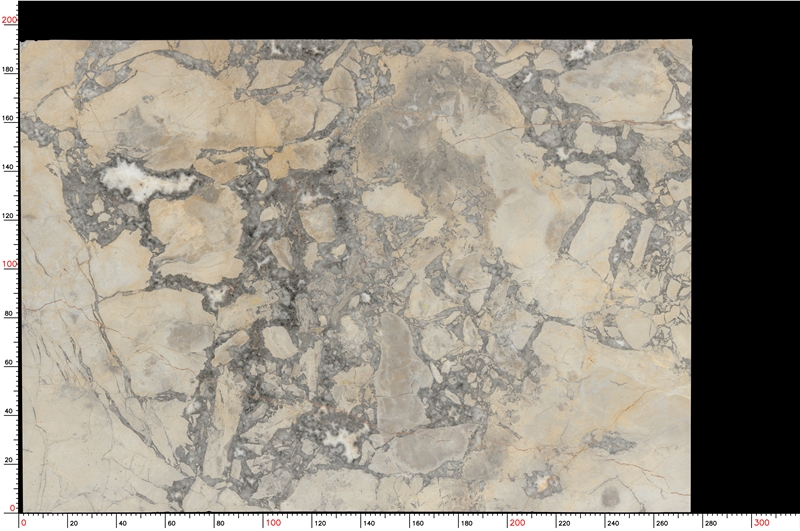Click the red 300 on the horizontal ruler
This screenshot has width=800, height=531.
762,523
